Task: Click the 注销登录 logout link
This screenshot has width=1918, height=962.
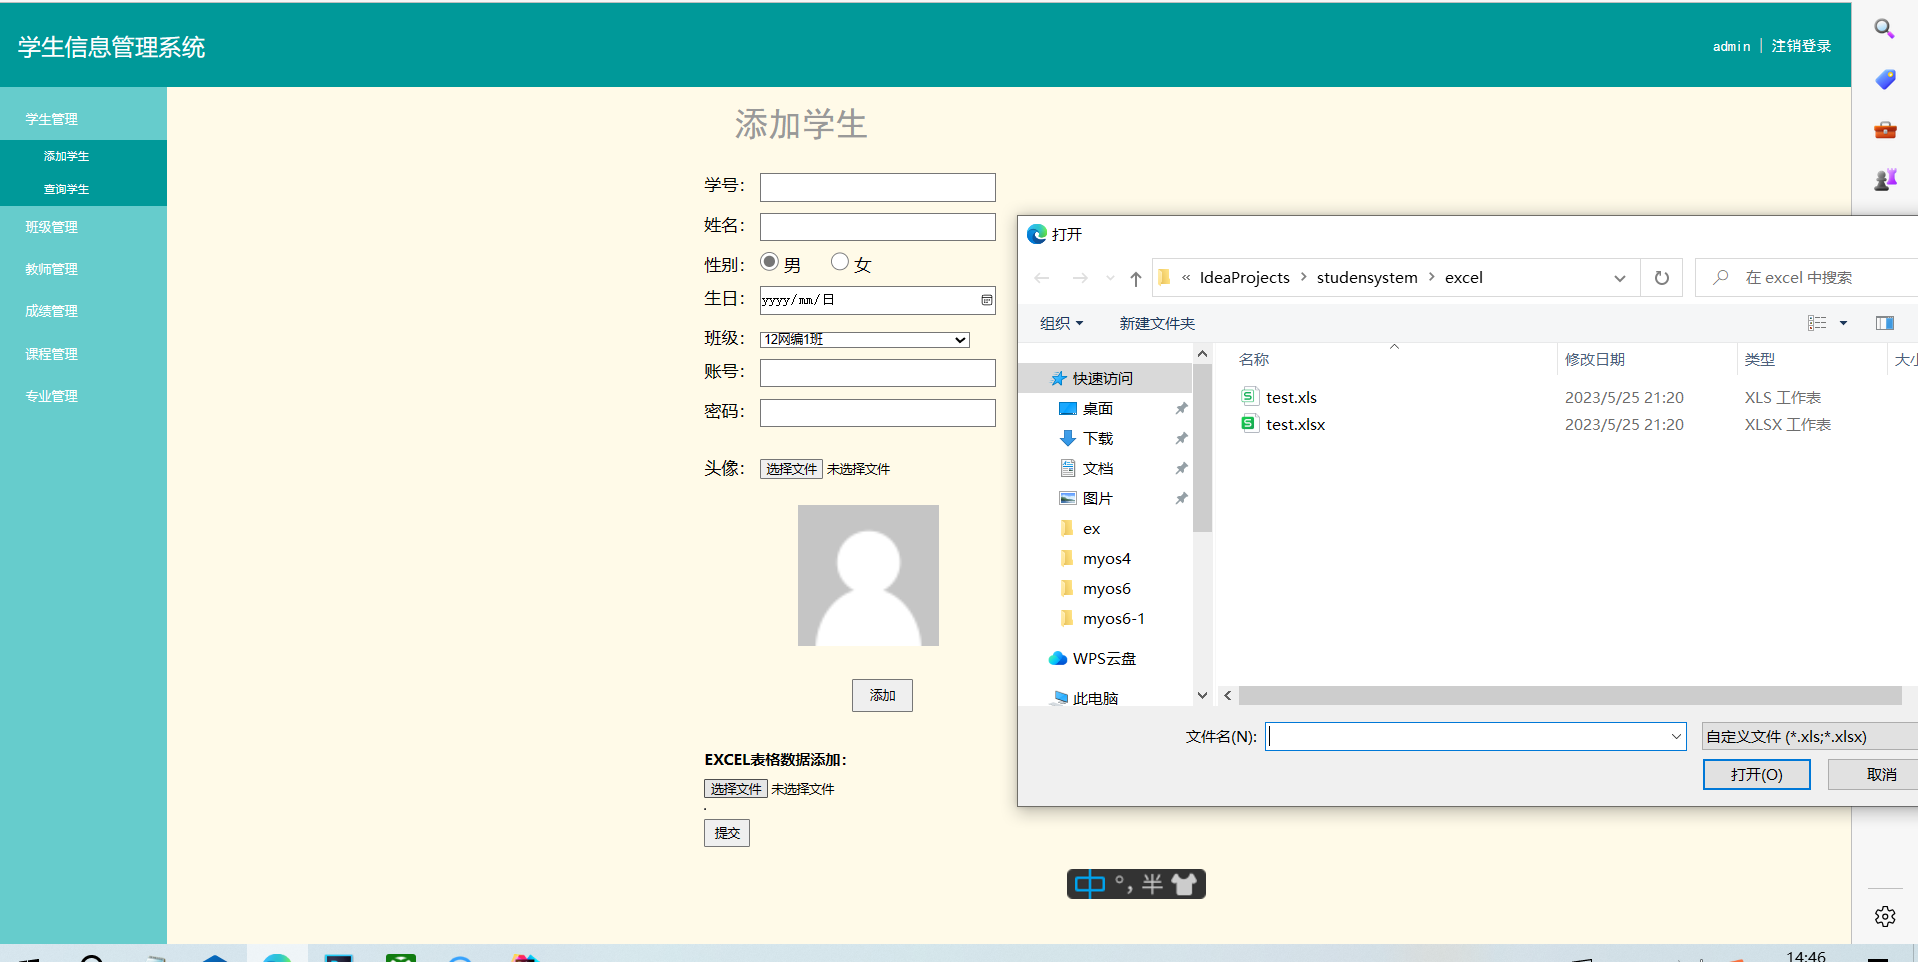Action: tap(1801, 46)
